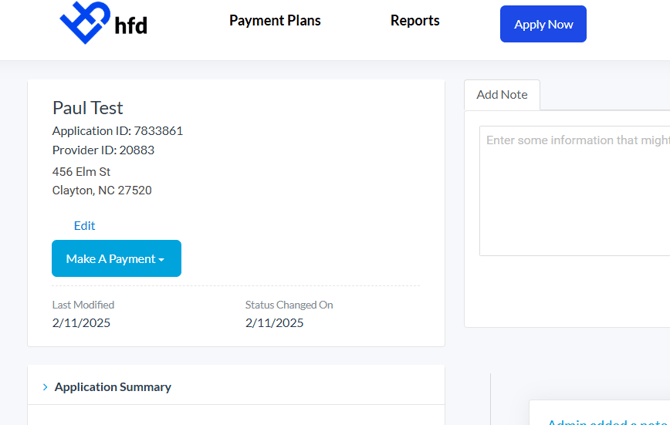This screenshot has width=670, height=425.
Task: Select the 456 Elm St address line
Action: point(81,172)
